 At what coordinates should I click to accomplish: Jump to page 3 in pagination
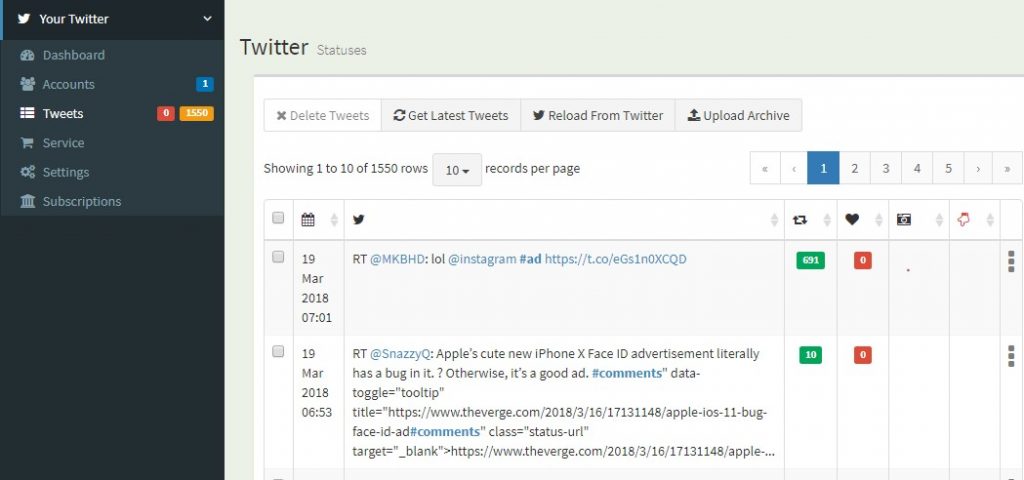click(x=886, y=168)
